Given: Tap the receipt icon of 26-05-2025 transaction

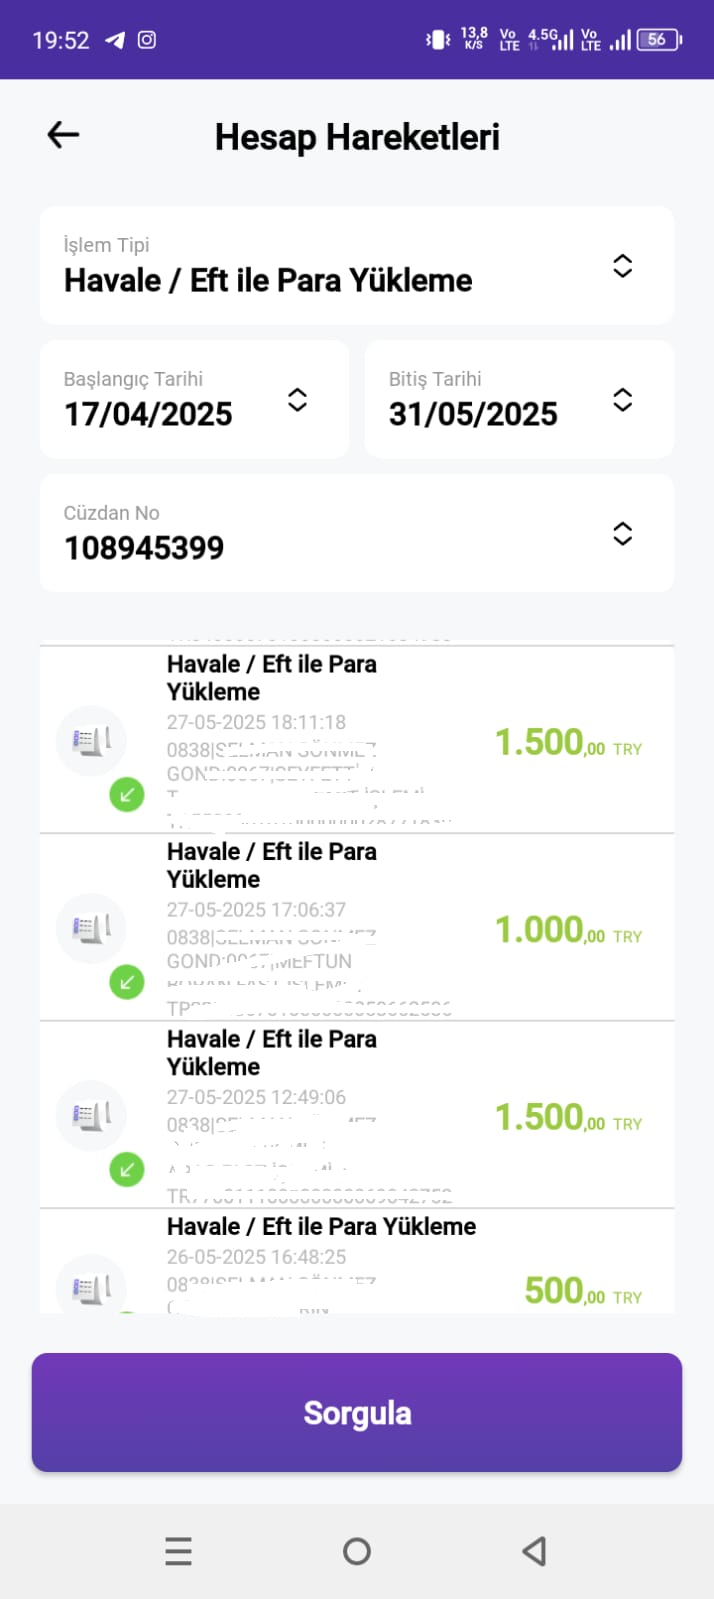Looking at the screenshot, I should point(91,1287).
